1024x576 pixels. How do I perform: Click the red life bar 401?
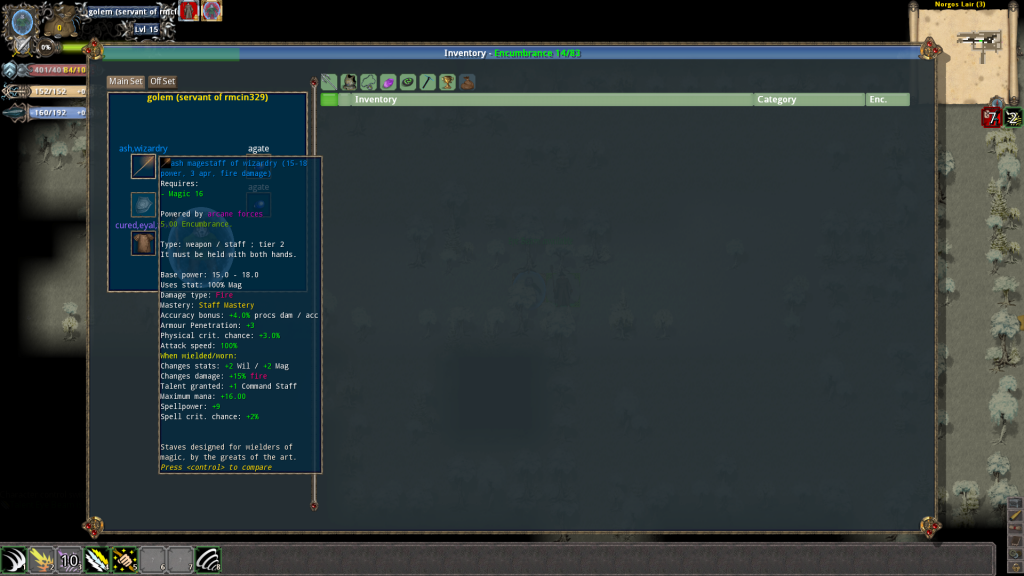[x=57, y=69]
